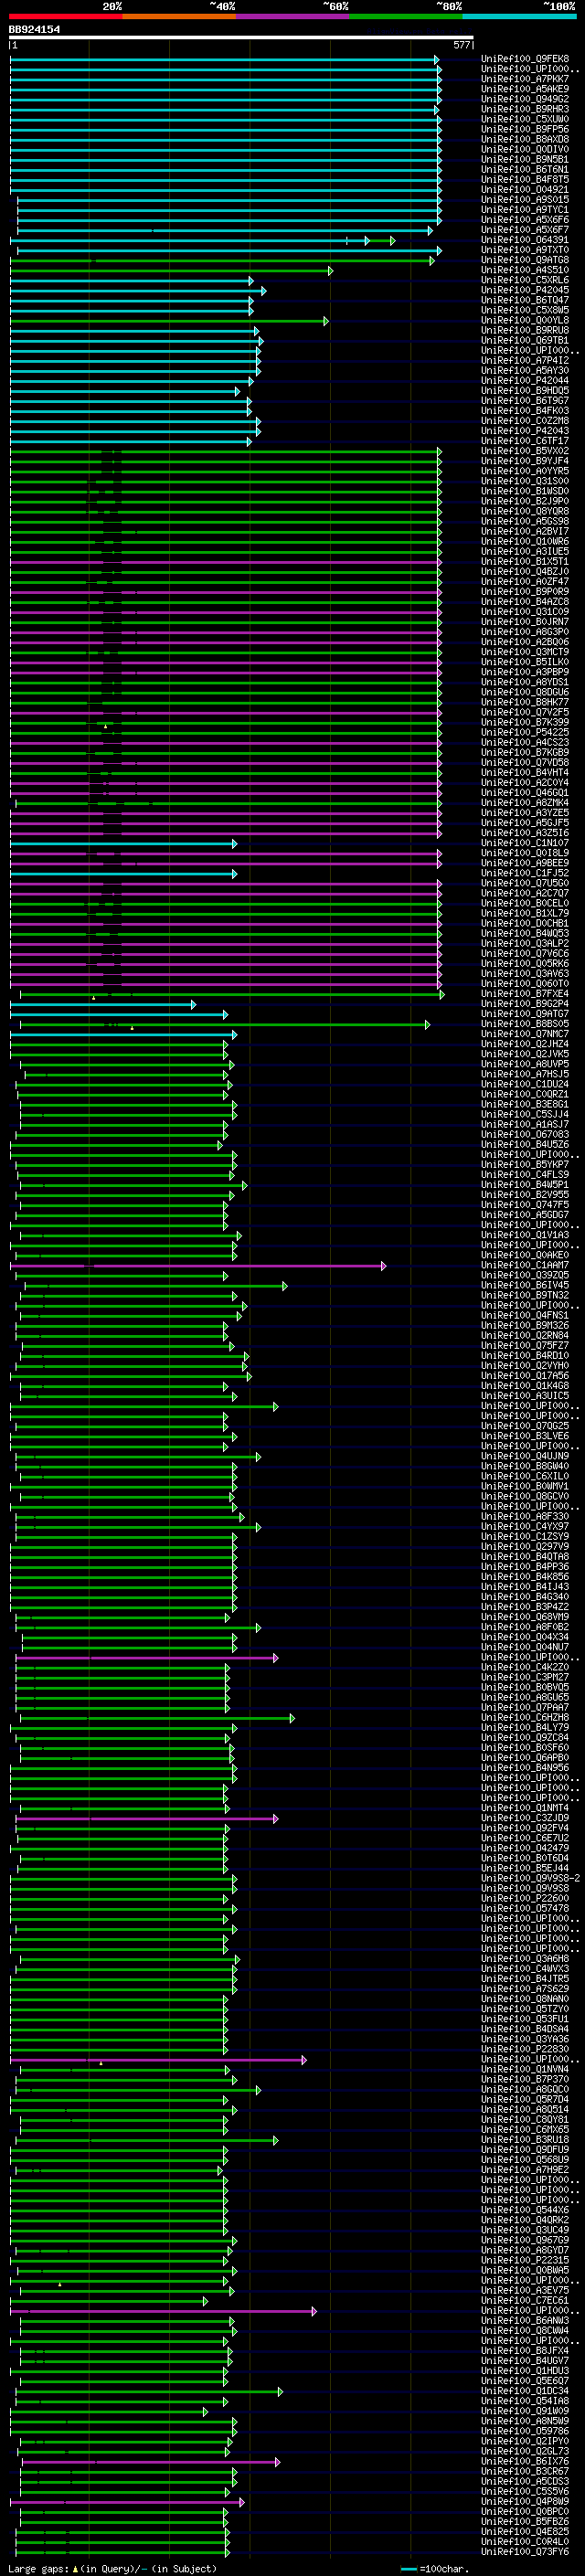Select hit label UniRef100_A9TYC1

tap(525, 210)
